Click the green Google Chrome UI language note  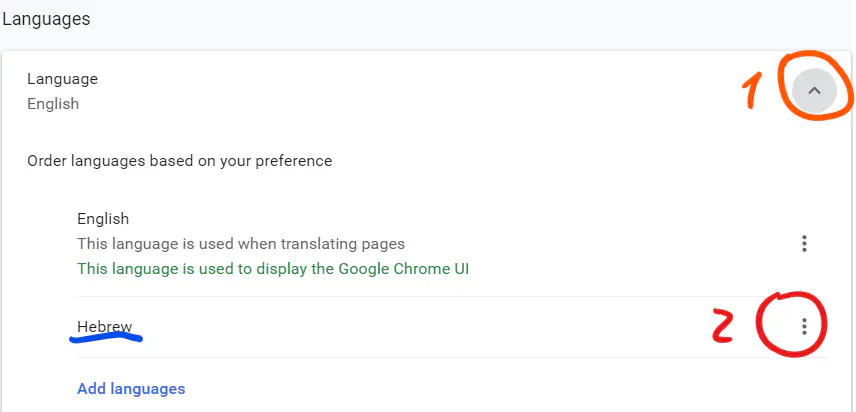point(273,268)
